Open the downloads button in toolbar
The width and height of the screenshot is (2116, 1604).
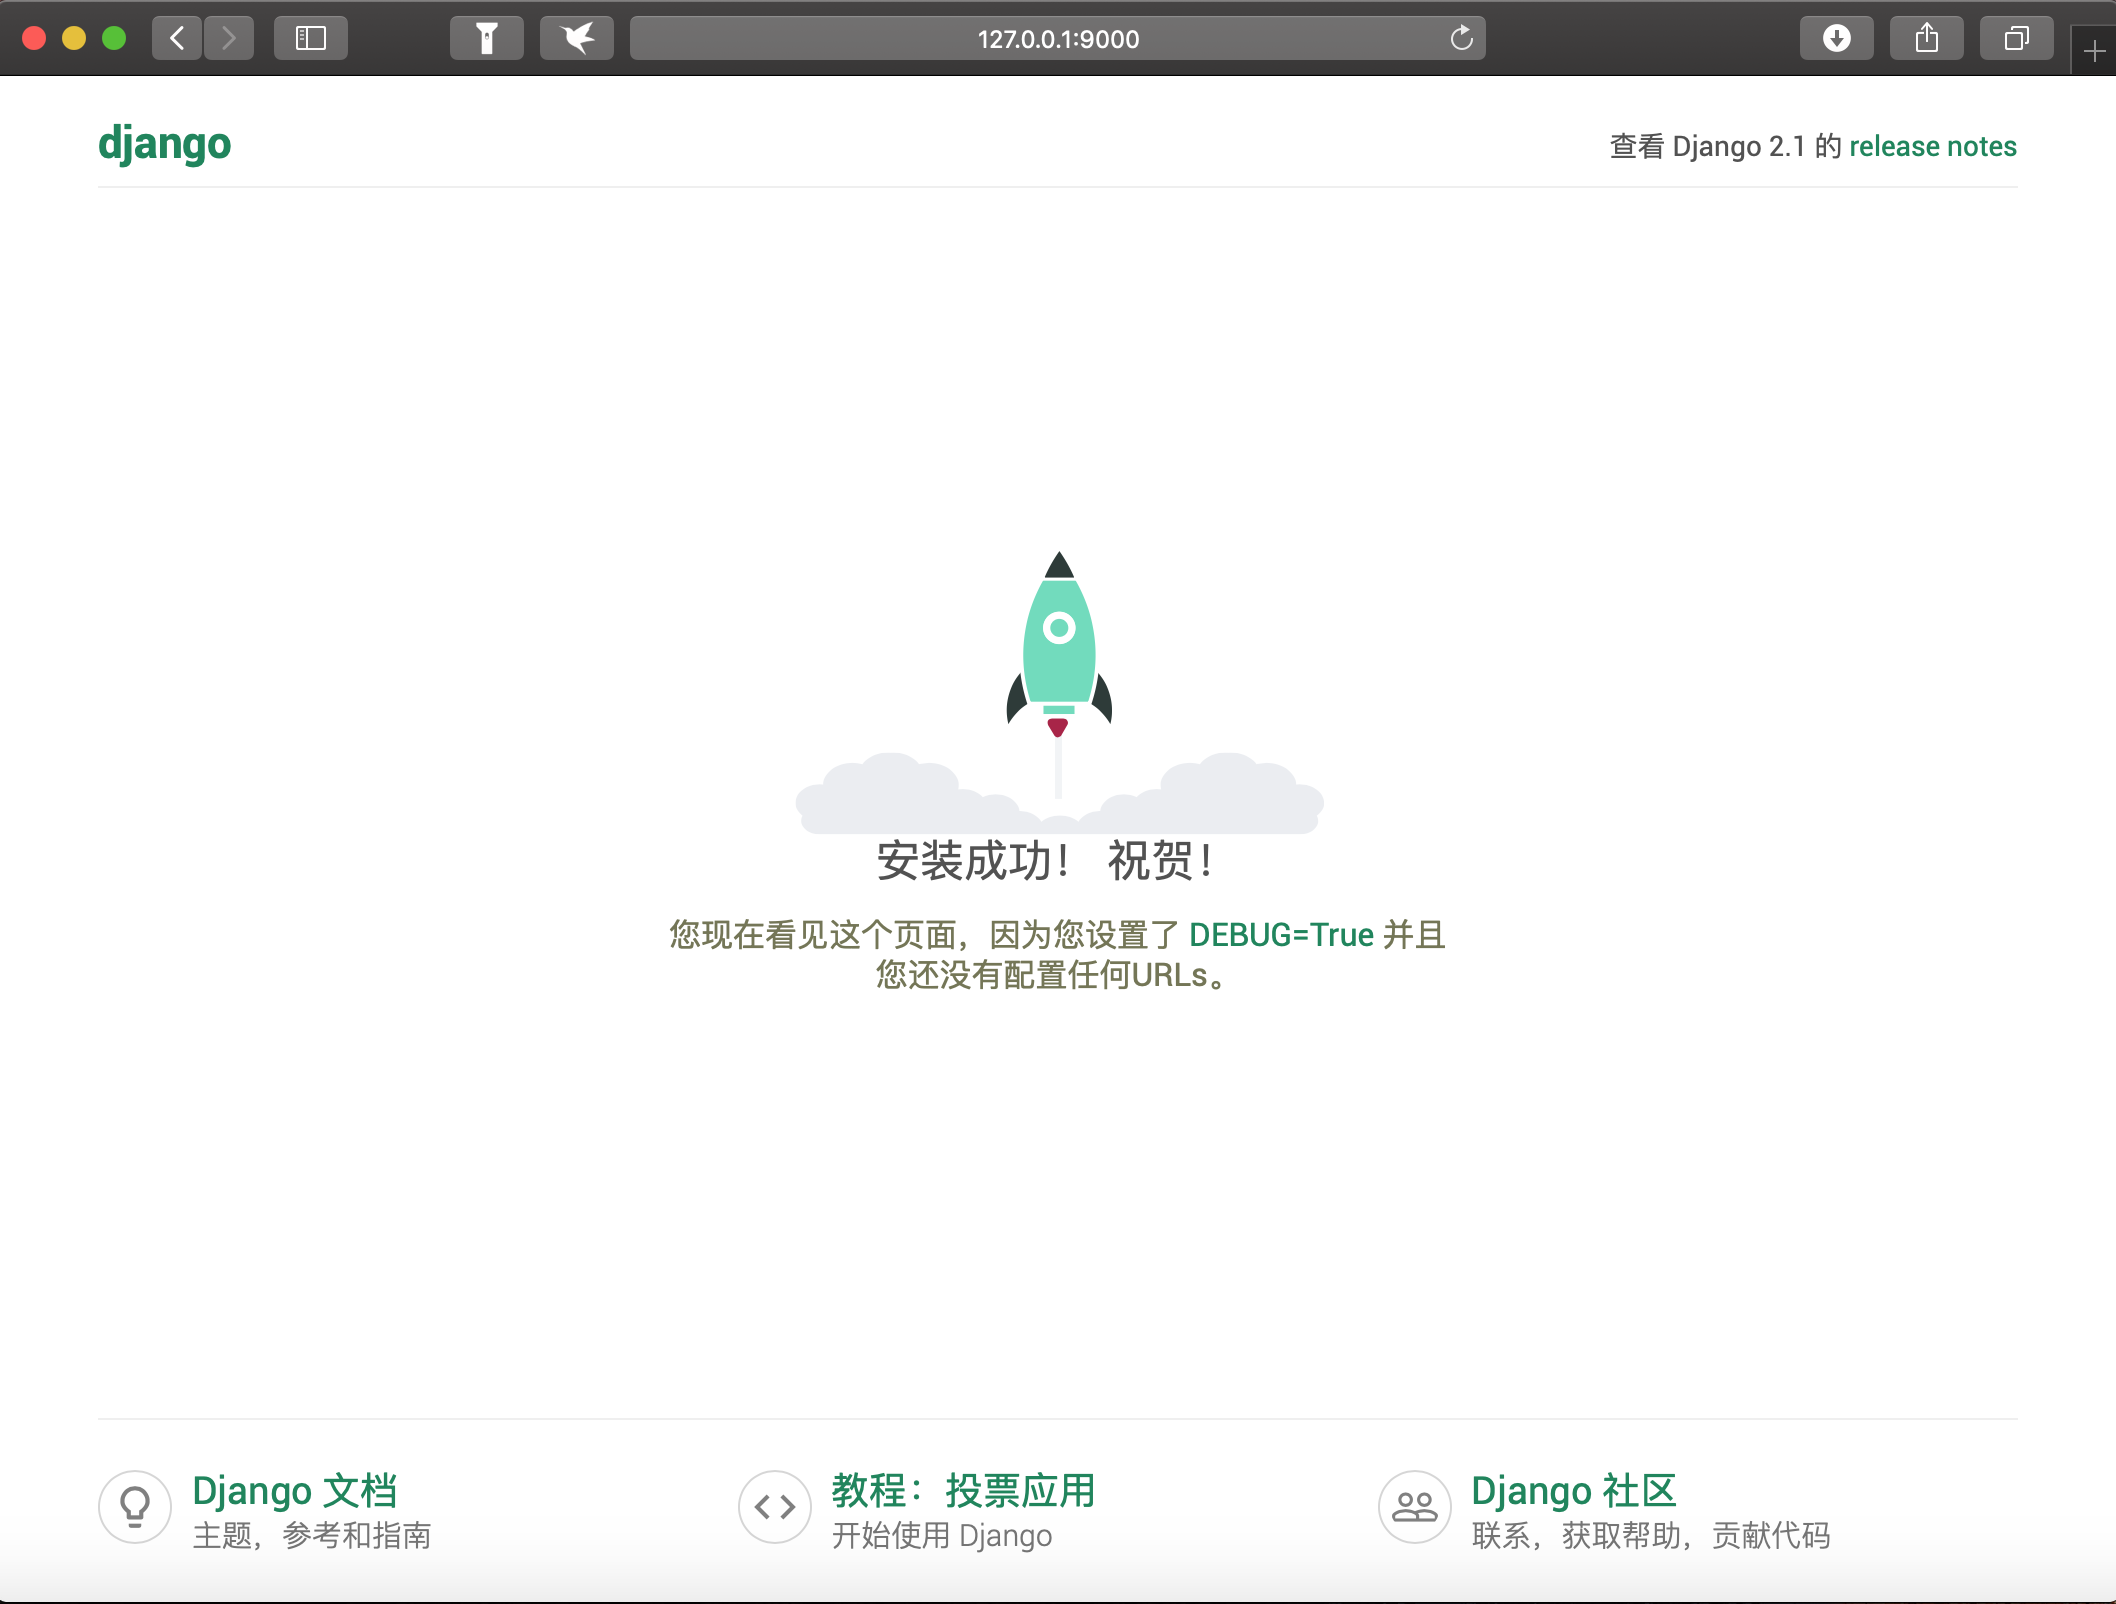point(1837,39)
